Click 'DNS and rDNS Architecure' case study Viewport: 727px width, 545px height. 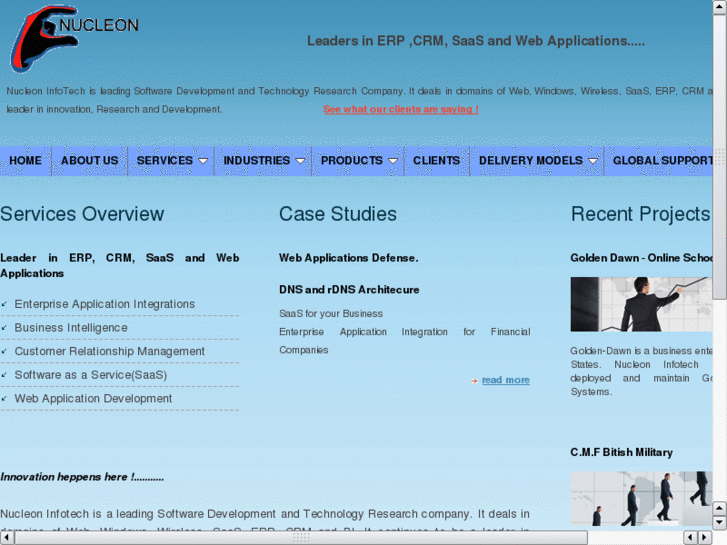point(349,290)
